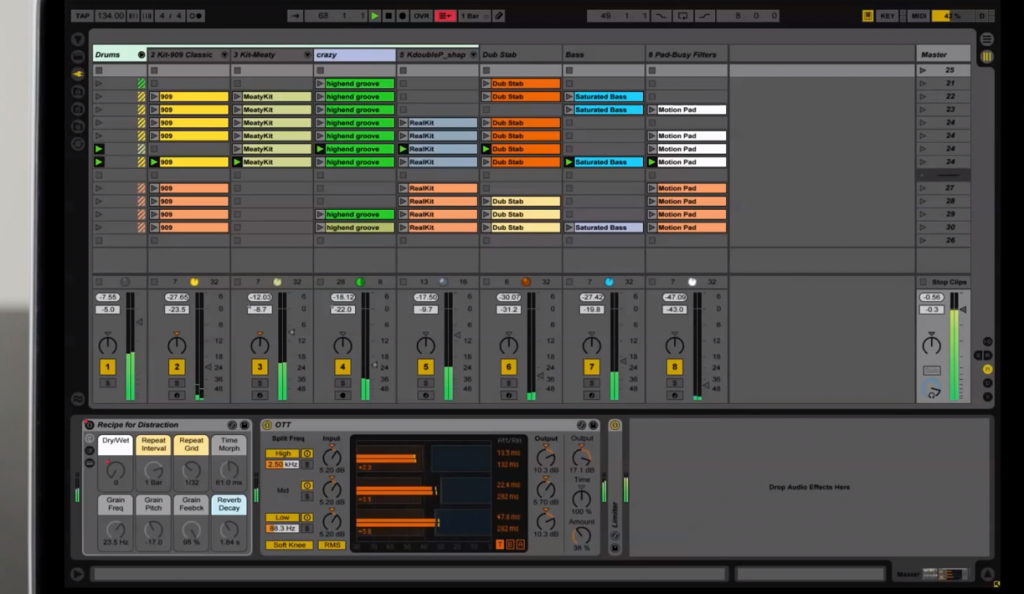The height and width of the screenshot is (594, 1024).
Task: Solo track 6
Action: (508, 383)
